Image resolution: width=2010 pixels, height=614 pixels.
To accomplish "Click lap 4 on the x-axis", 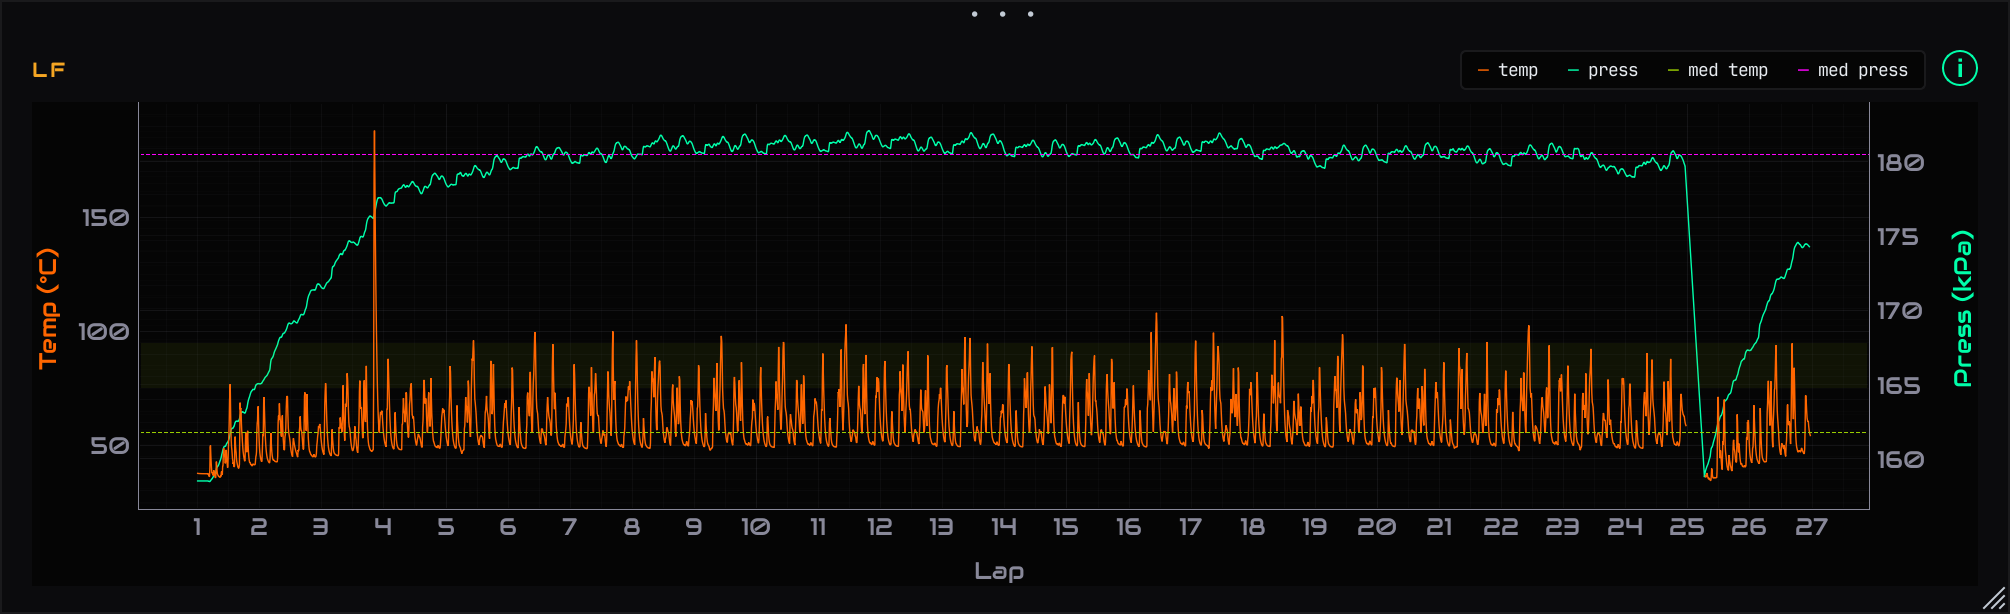I will 383,527.
